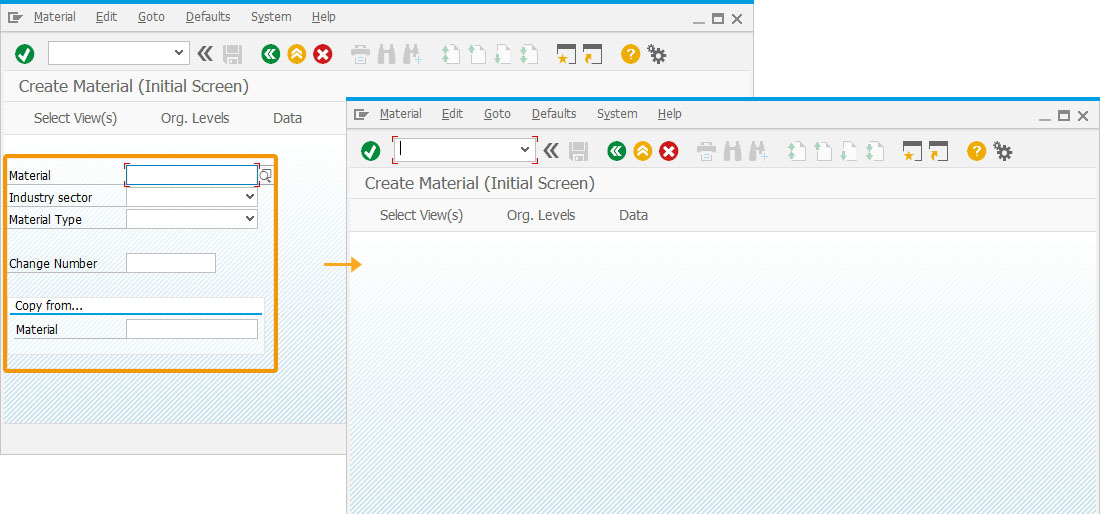Open Help menu in front window
Viewport: 1100px width, 514px height.
click(670, 114)
